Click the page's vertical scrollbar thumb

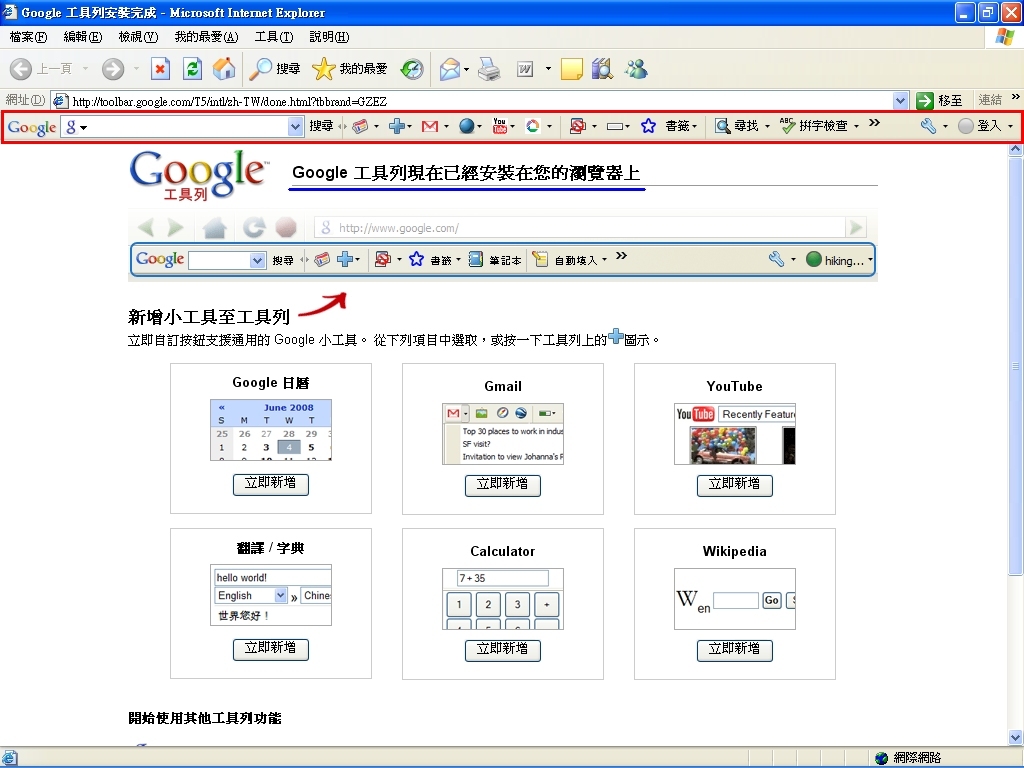pyautogui.click(x=1016, y=366)
